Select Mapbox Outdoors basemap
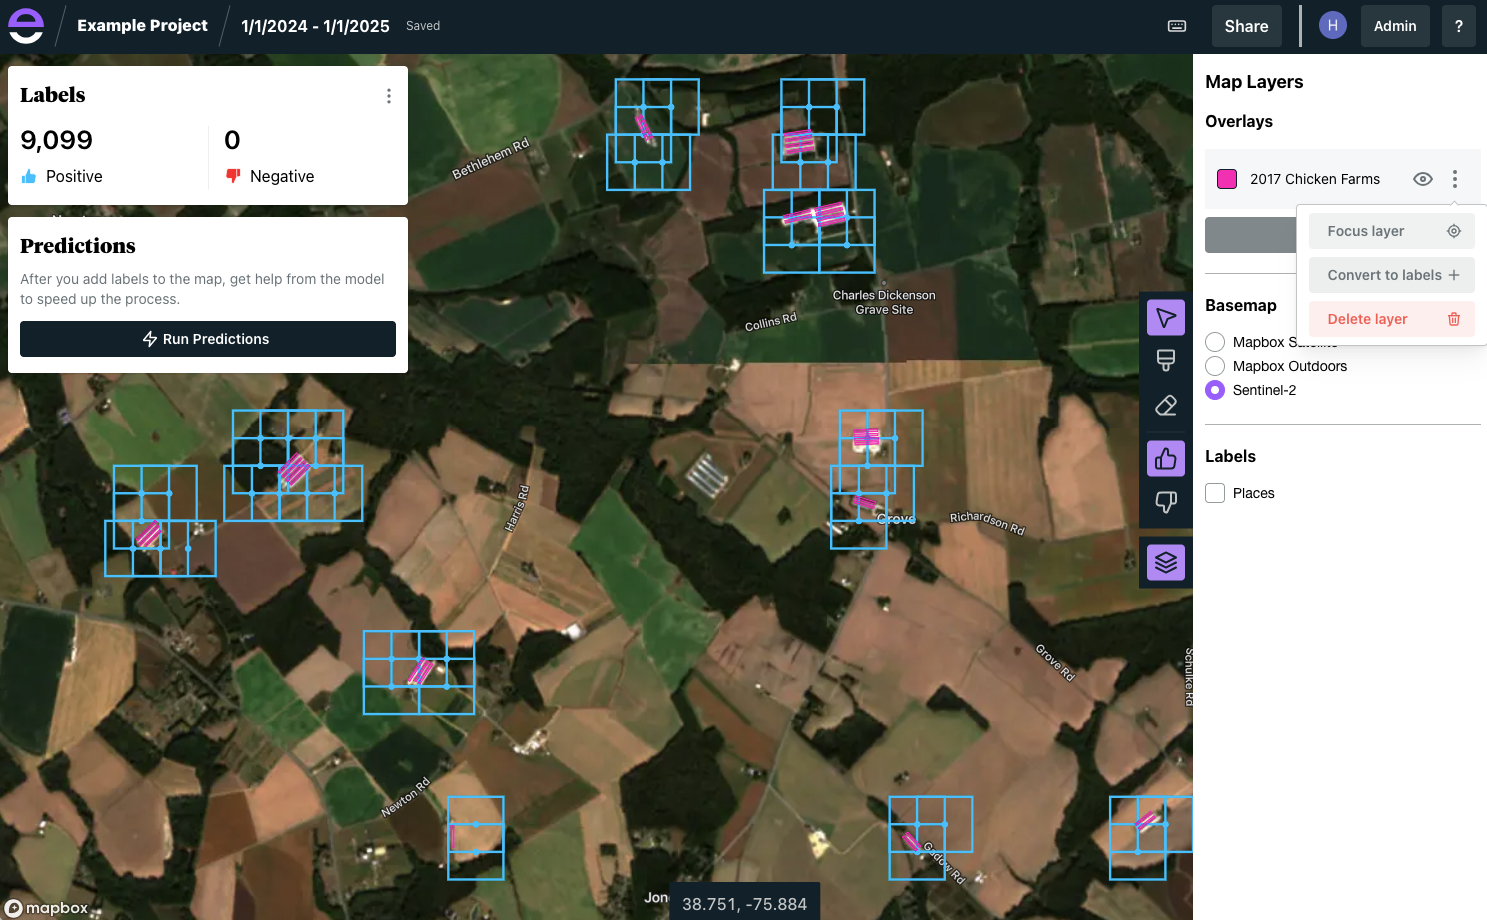Screen dimensions: 1487x920 click(1215, 366)
